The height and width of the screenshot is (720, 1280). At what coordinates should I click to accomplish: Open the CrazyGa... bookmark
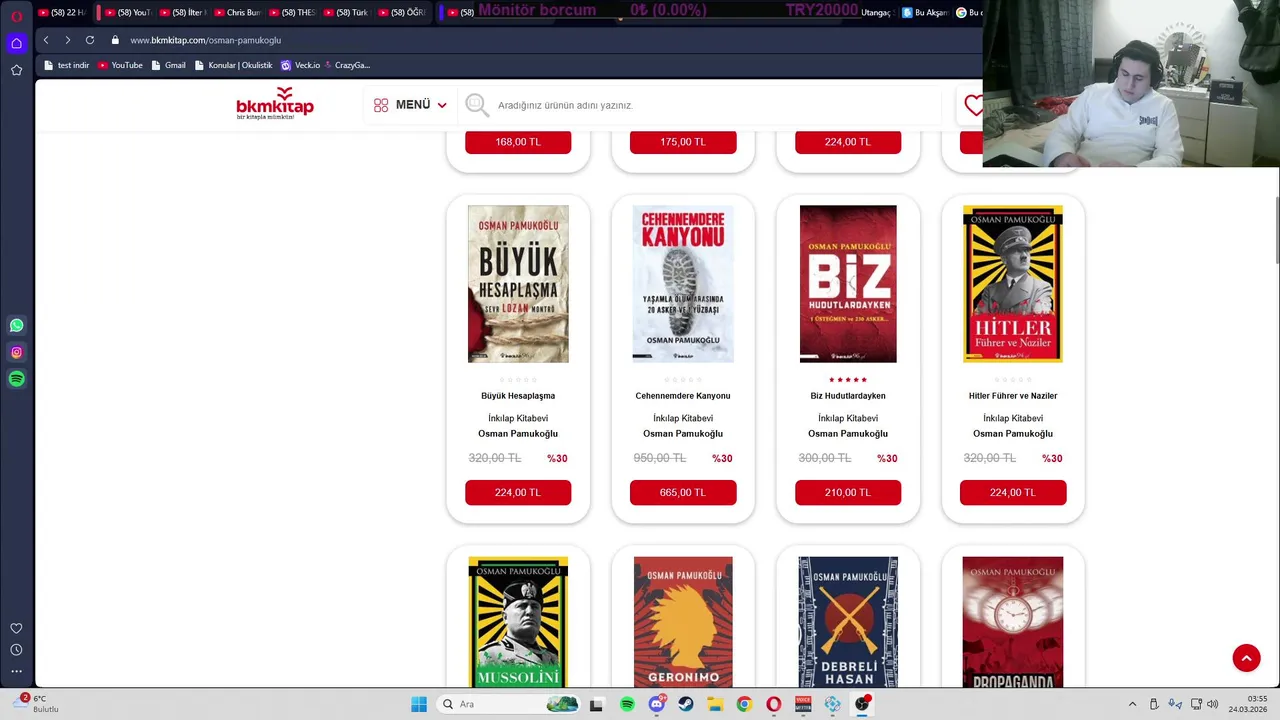tap(346, 65)
